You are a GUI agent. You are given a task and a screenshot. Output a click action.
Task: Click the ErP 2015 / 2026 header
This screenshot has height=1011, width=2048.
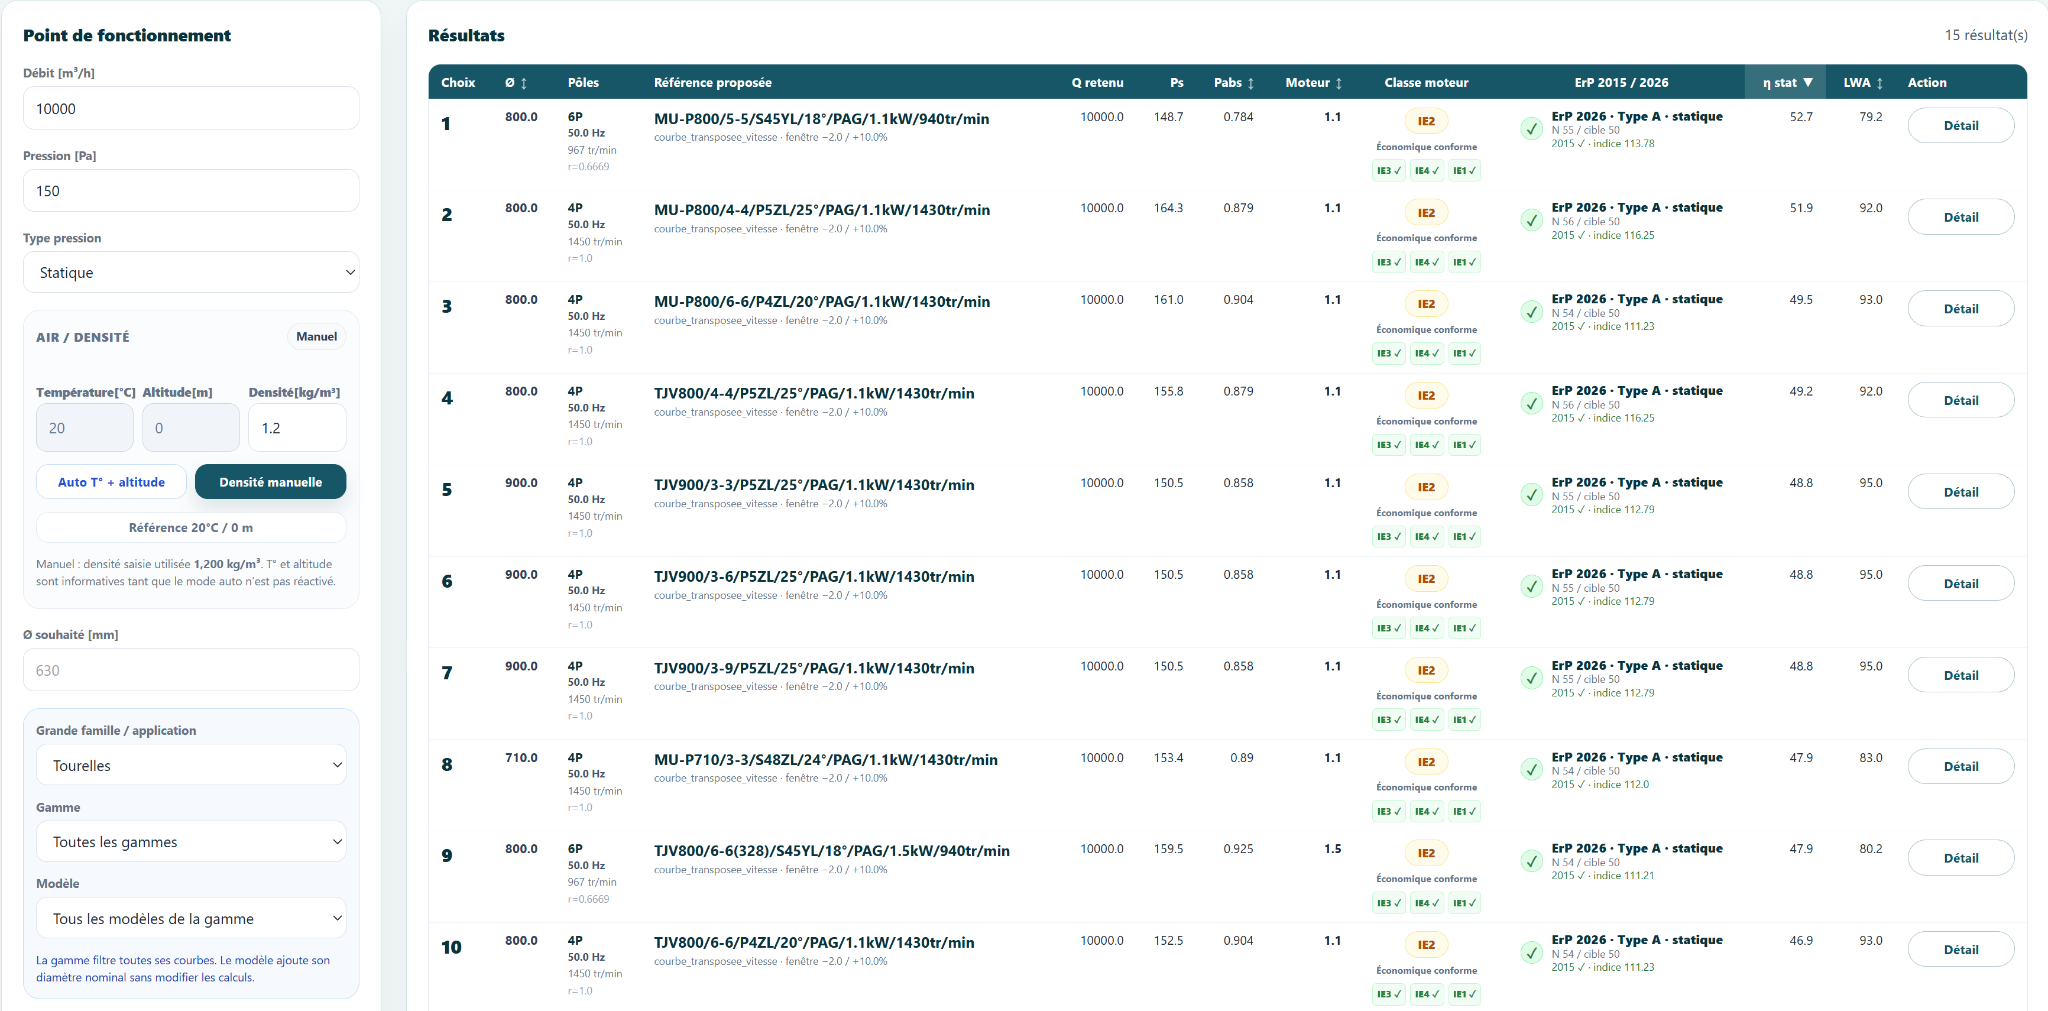click(1621, 83)
